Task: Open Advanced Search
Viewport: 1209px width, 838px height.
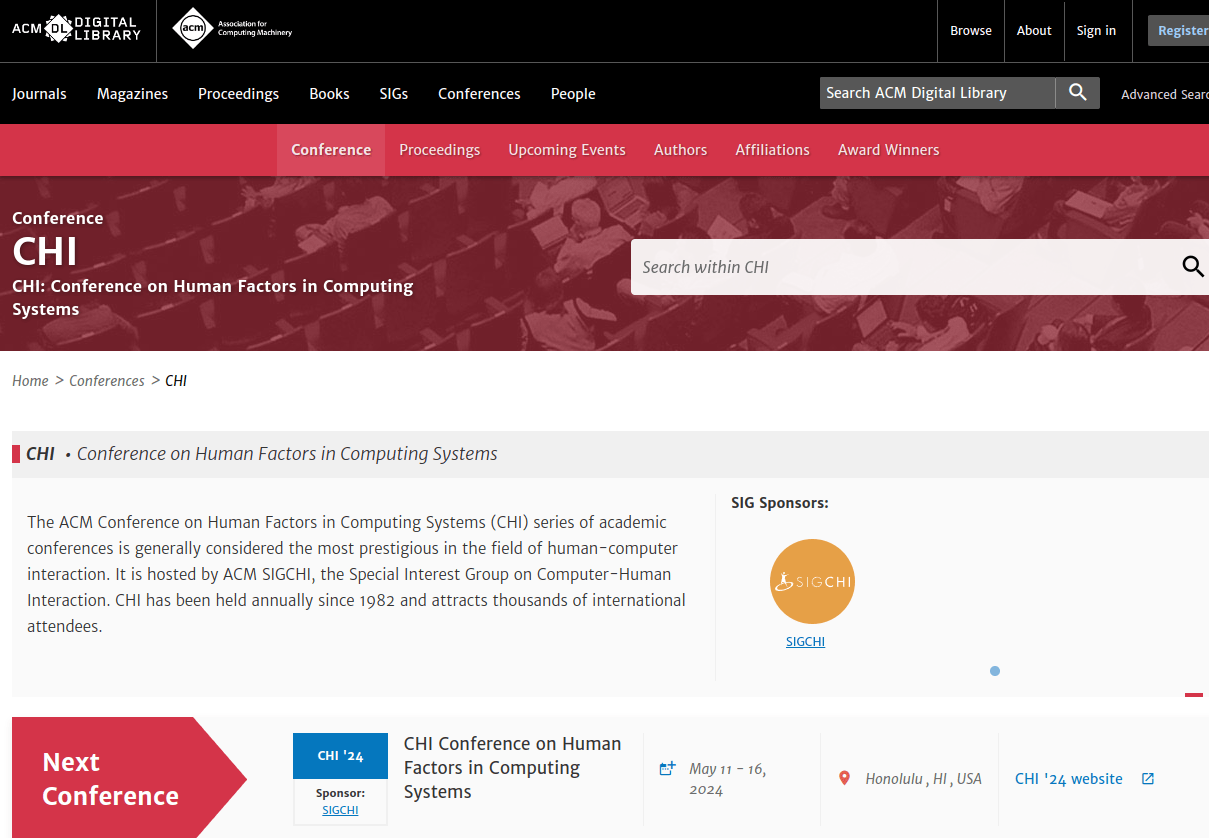Action: pyautogui.click(x=1165, y=94)
